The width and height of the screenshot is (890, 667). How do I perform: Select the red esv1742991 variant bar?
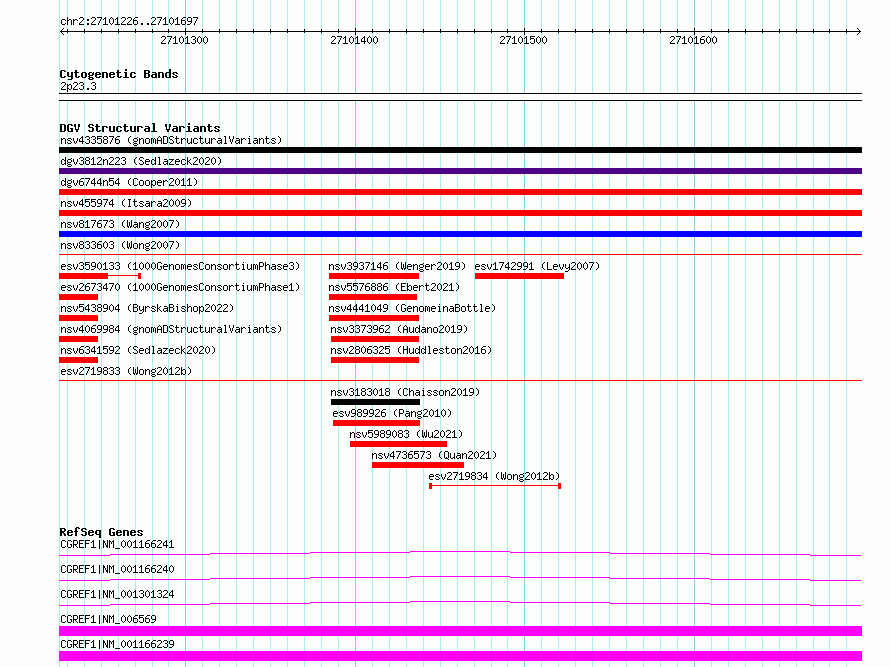[x=519, y=276]
